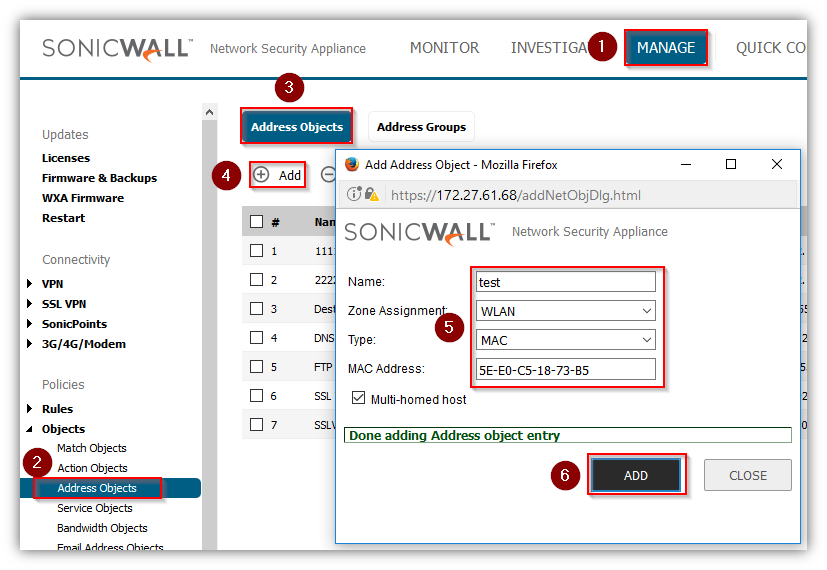Image resolution: width=827 pixels, height=570 pixels.
Task: Open the MONITOR top menu
Action: point(444,48)
